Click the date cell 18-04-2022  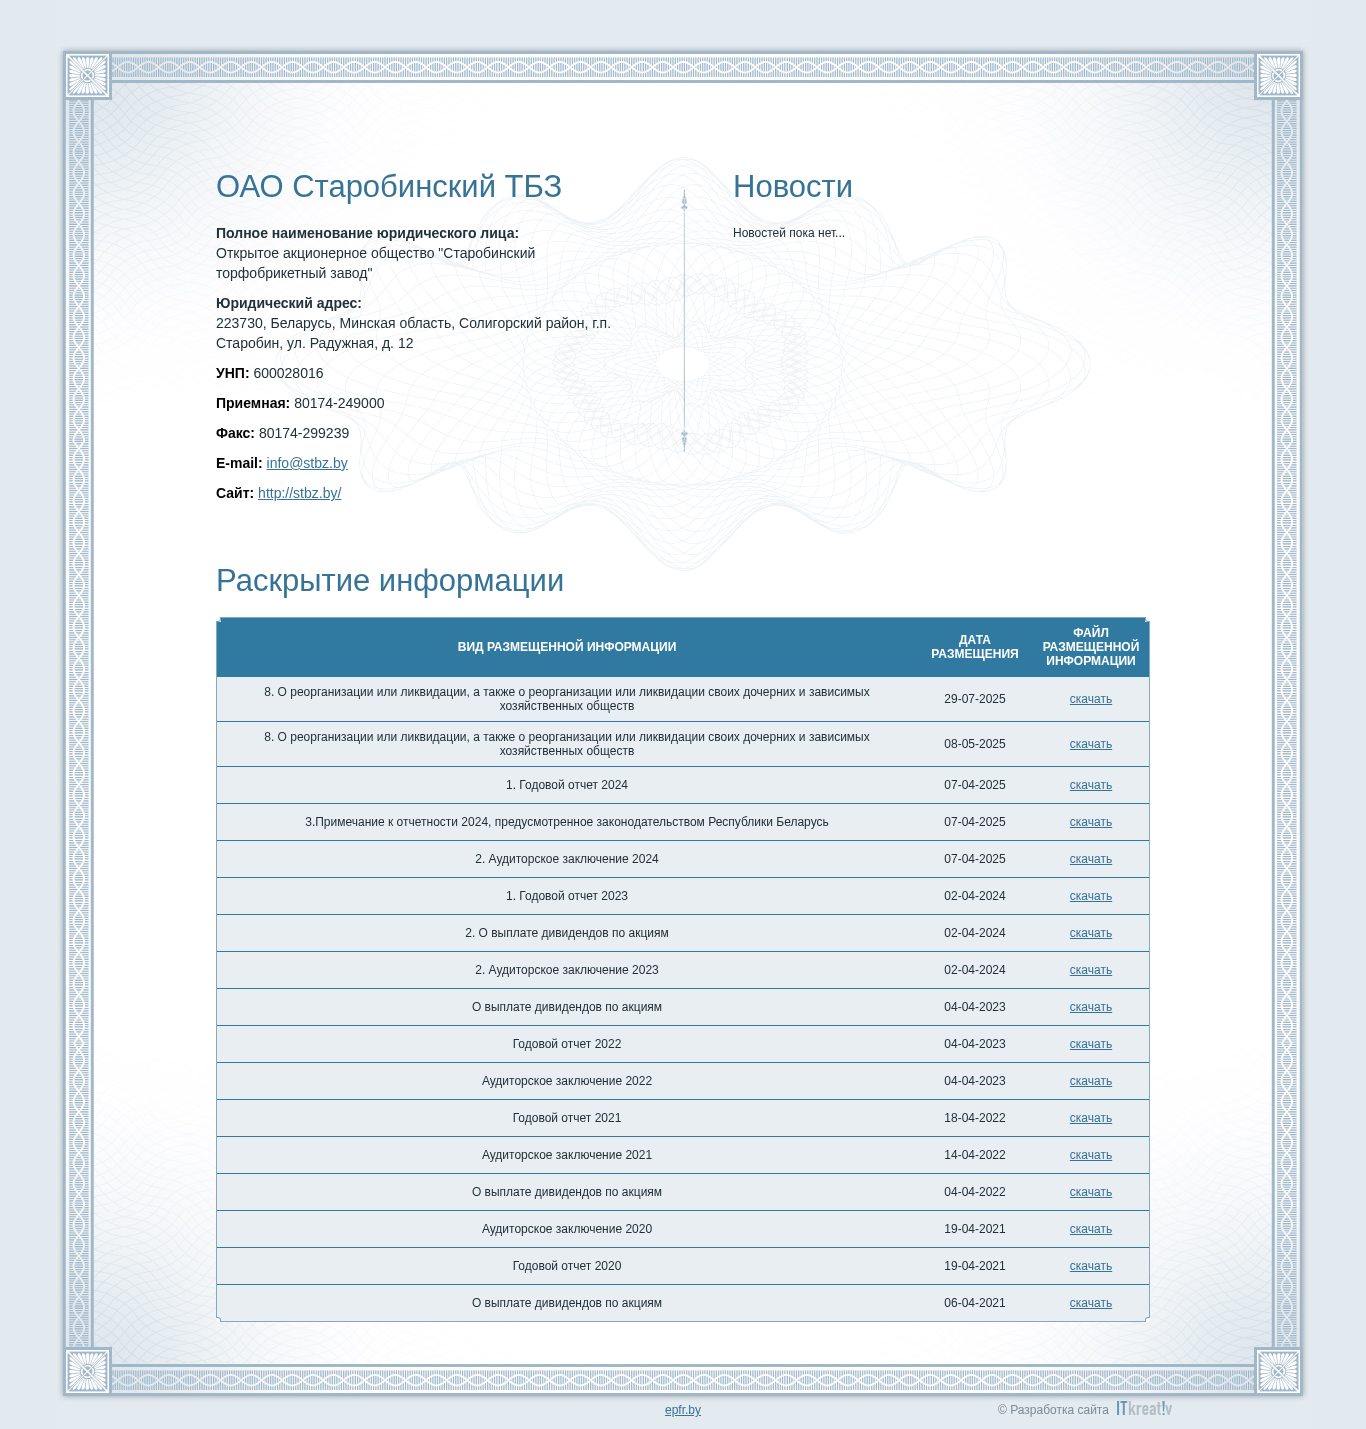975,1118
